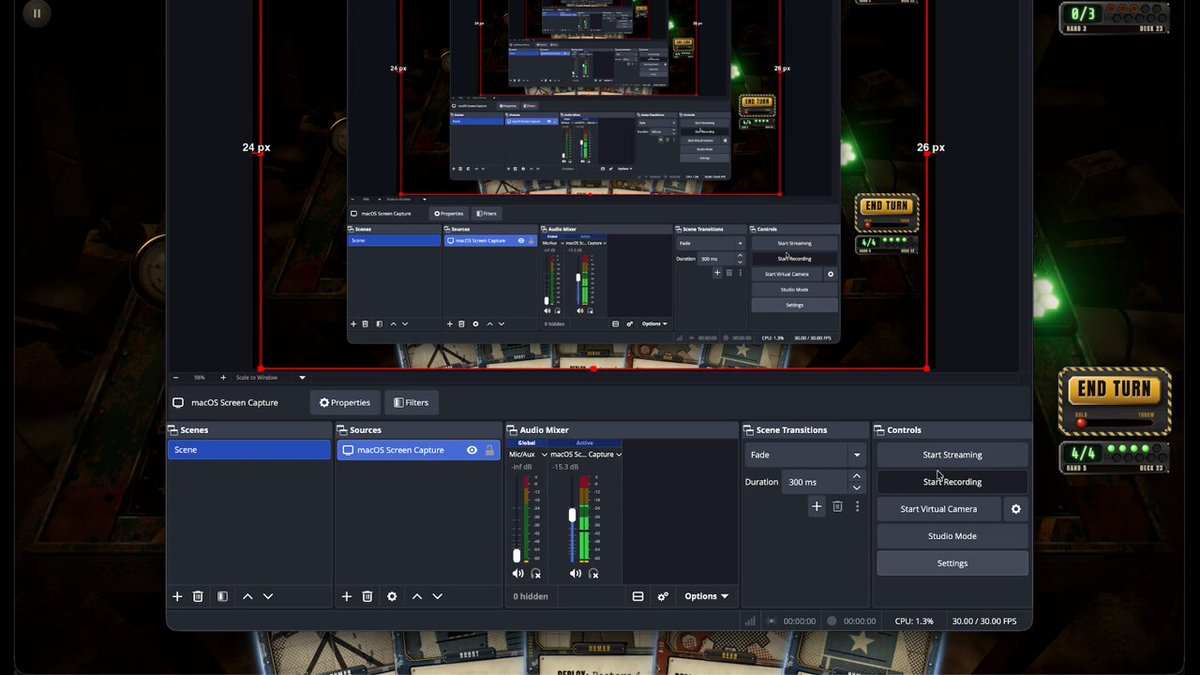The image size is (1200, 675).
Task: Open virtual camera configuration gear
Action: pos(1016,509)
